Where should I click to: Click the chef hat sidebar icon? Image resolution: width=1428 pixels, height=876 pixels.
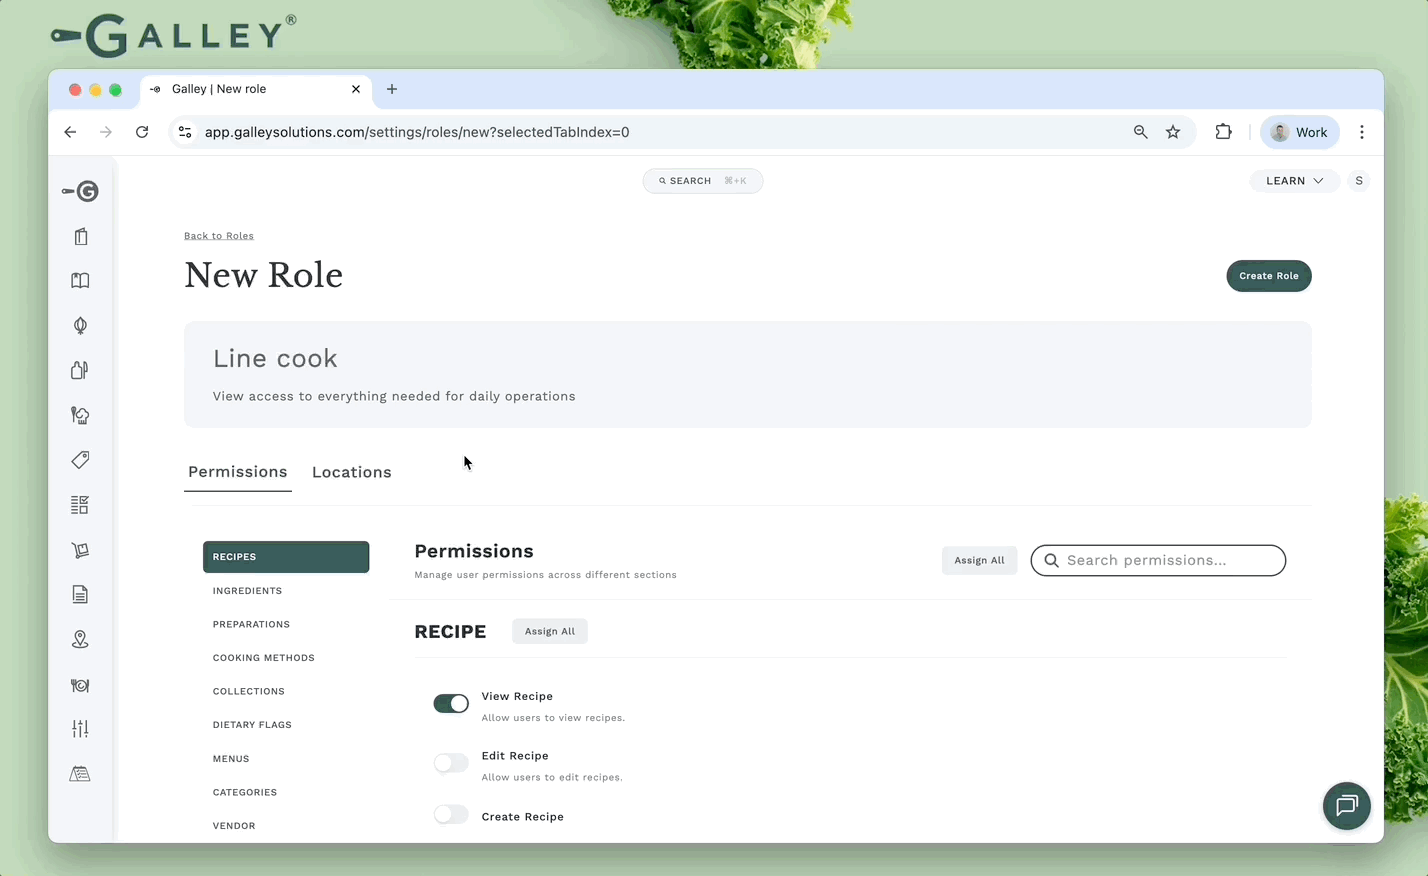(80, 415)
